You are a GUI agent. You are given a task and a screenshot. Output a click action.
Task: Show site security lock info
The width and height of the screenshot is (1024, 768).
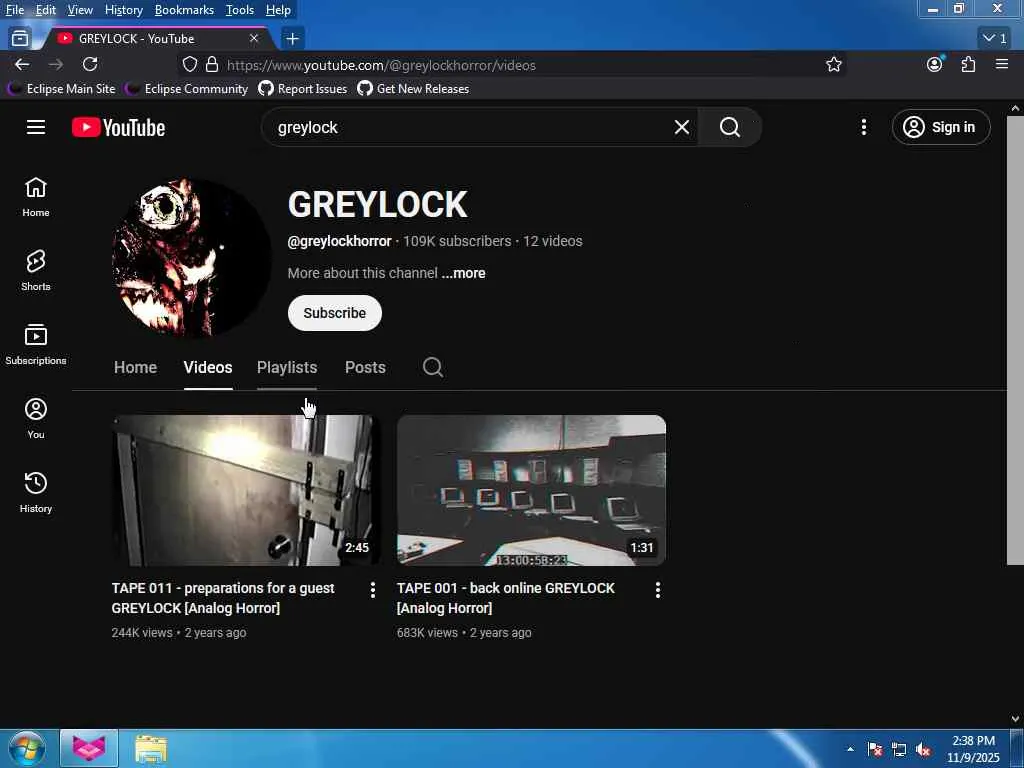coord(212,65)
